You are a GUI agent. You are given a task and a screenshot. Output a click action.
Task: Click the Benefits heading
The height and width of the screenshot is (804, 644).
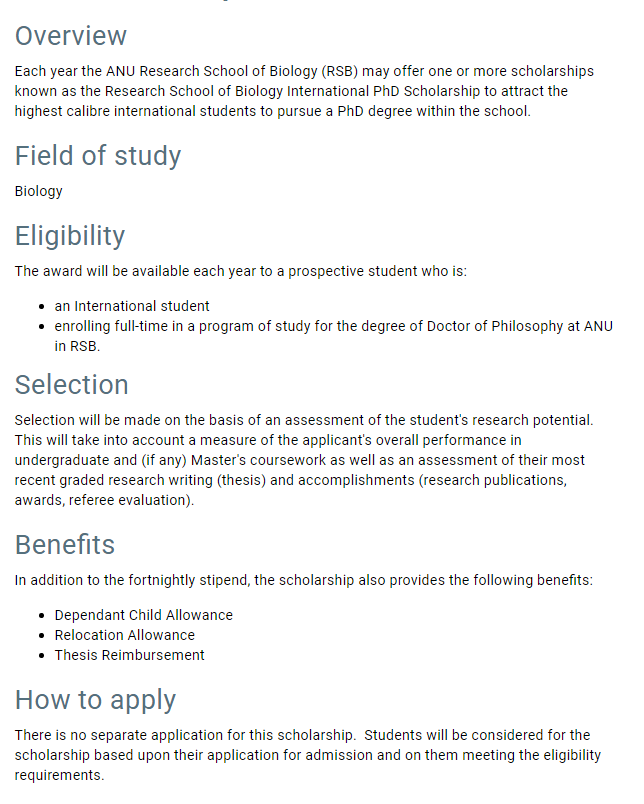tap(65, 545)
